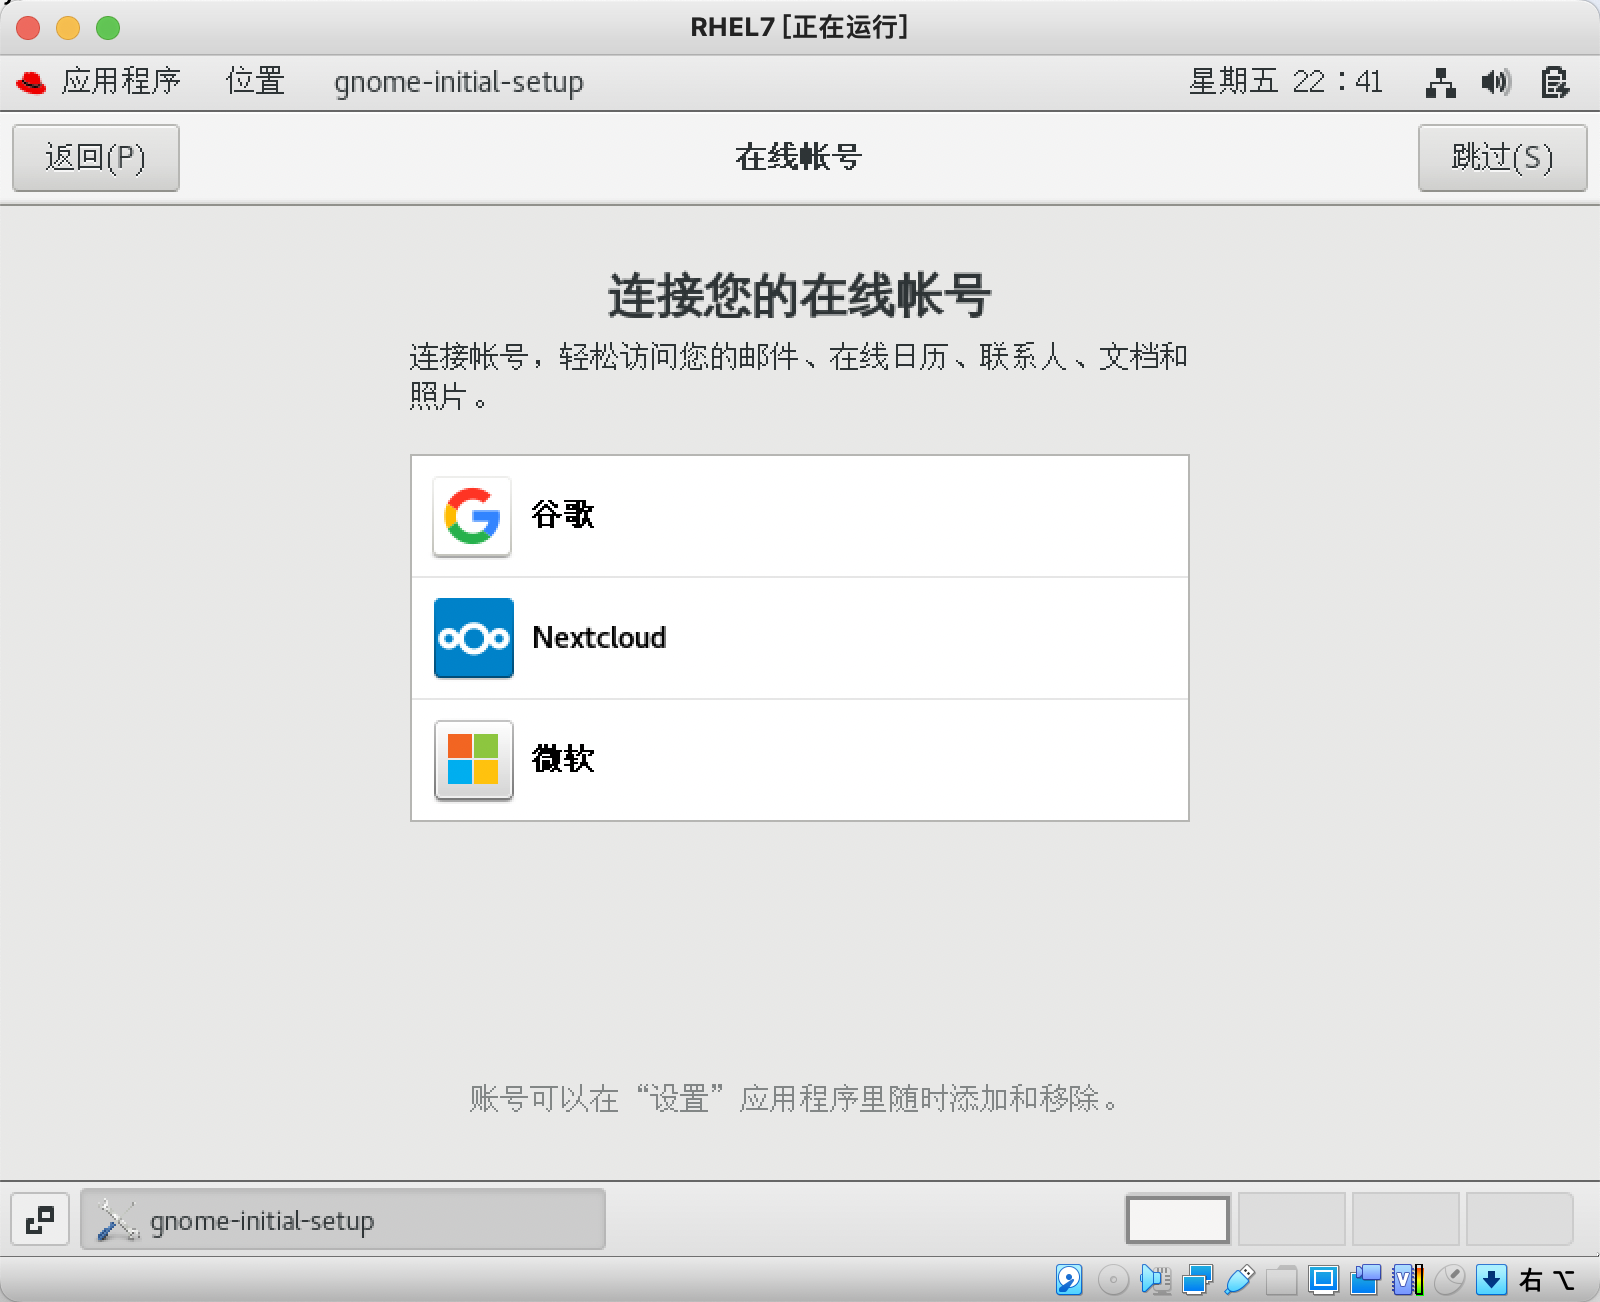Image resolution: width=1600 pixels, height=1302 pixels.
Task: Click VirtualBox hard disk activity icon
Action: click(x=1069, y=1279)
